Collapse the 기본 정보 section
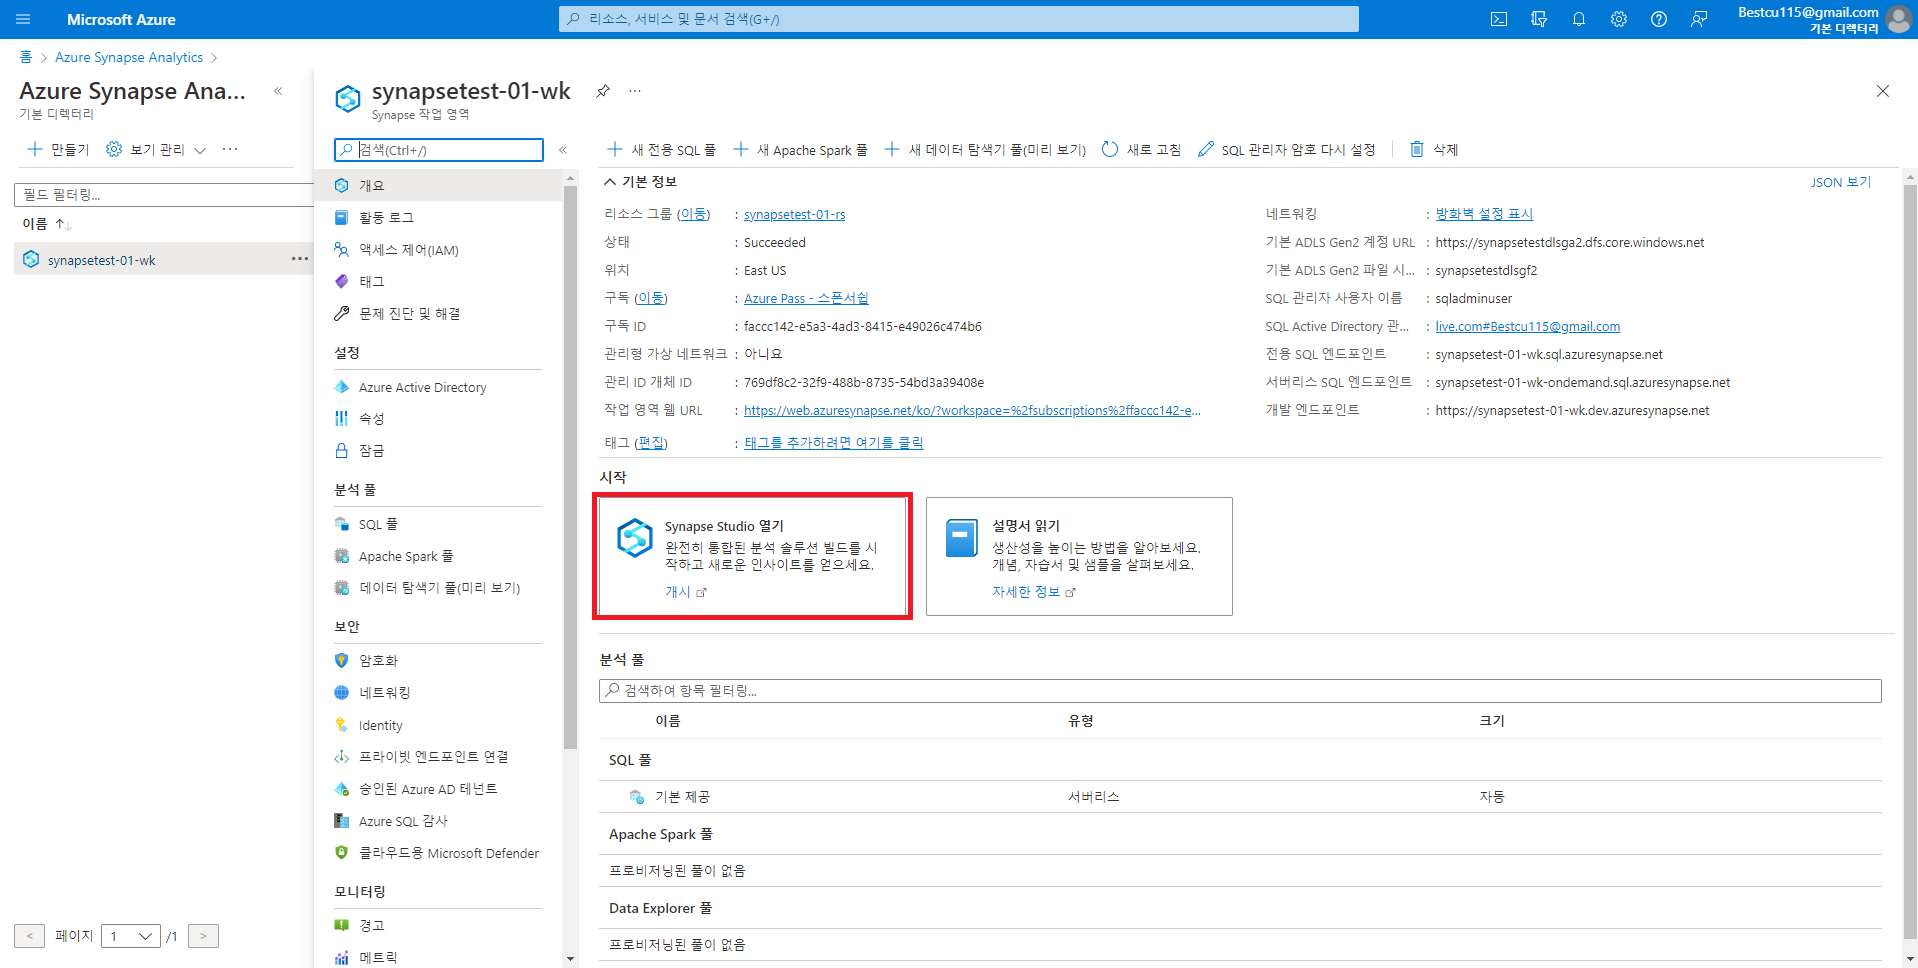1918x968 pixels. pos(640,182)
